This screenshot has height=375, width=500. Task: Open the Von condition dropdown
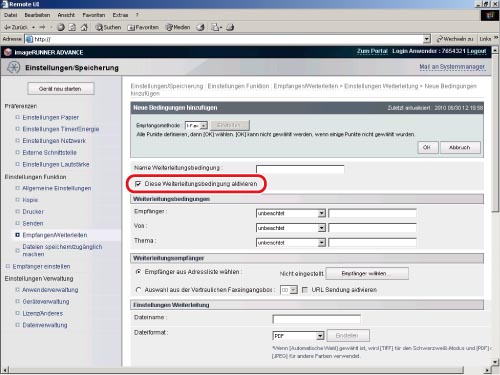290,228
